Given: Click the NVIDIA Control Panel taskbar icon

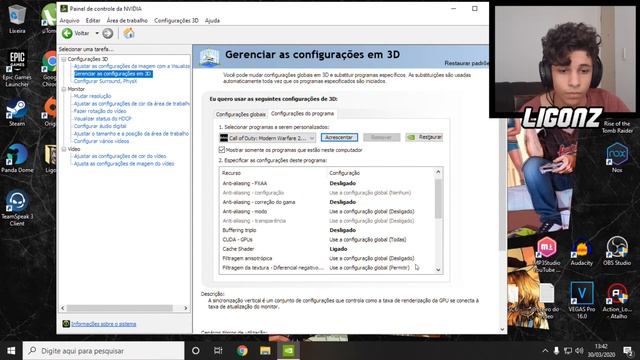Looking at the screenshot, I should click(289, 351).
